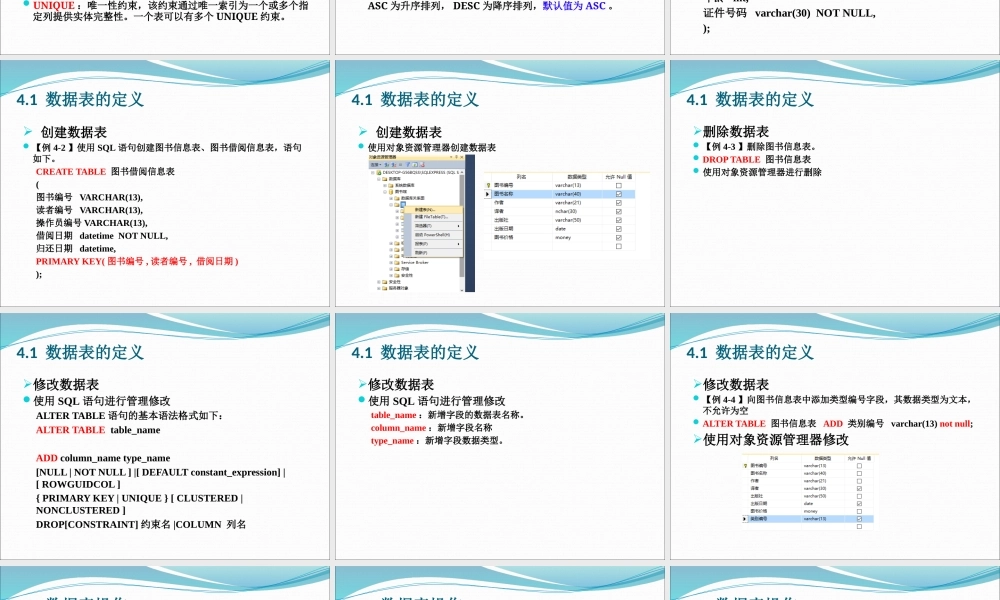Select the slide with ALTER TABLE syntax format
This screenshot has height=600, width=1000.
(165, 436)
